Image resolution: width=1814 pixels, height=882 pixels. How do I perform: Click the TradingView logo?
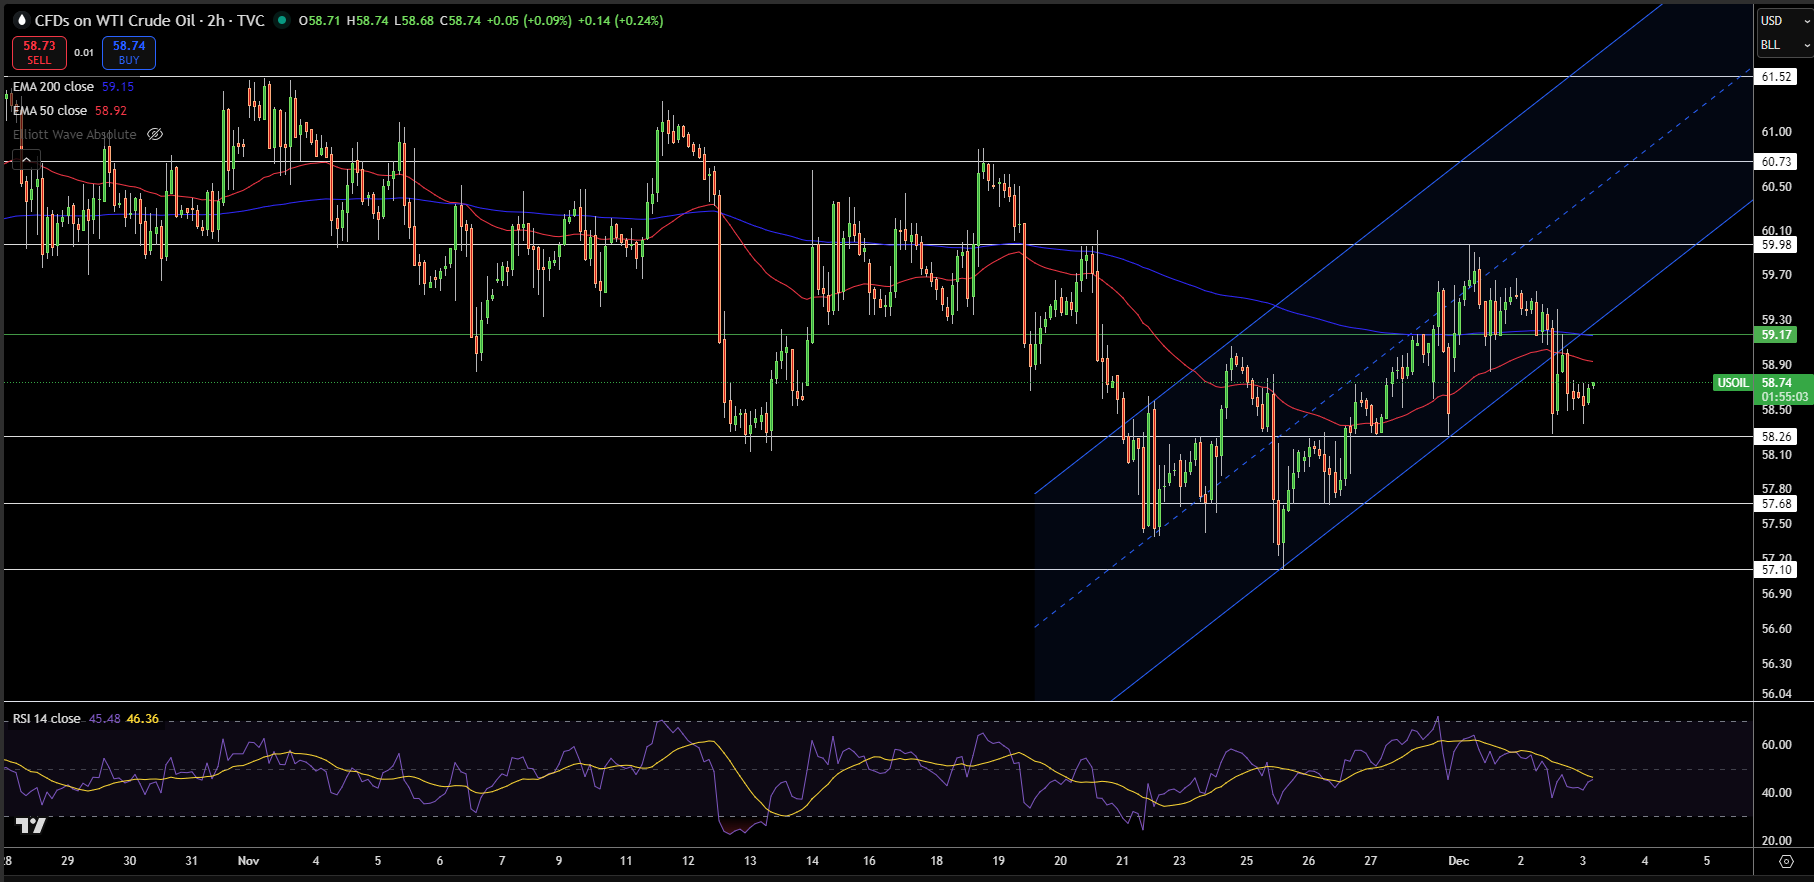click(31, 825)
